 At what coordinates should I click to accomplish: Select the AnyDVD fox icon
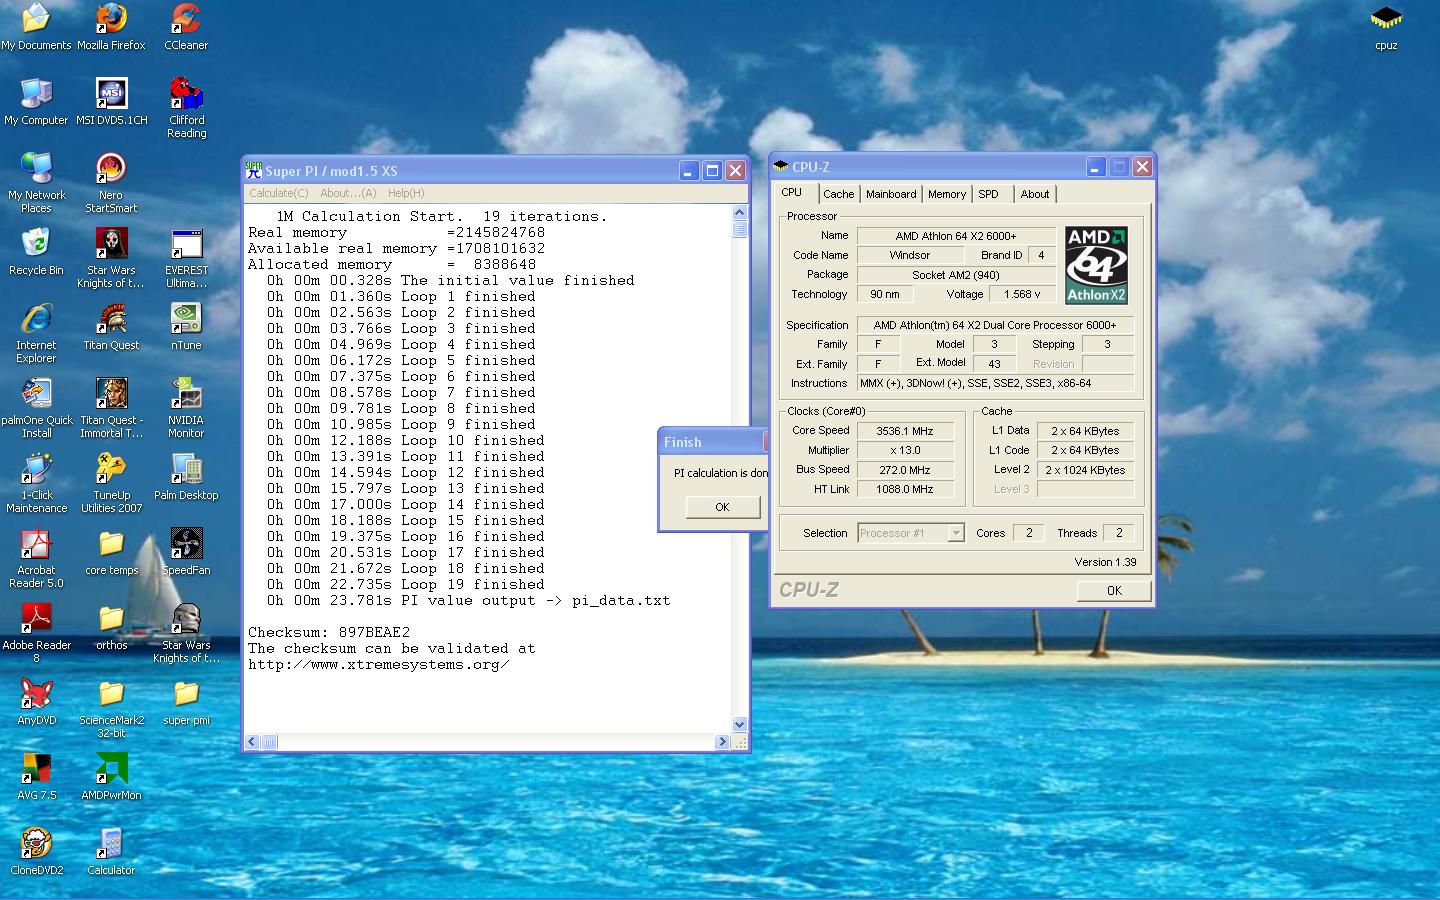pyautogui.click(x=36, y=702)
